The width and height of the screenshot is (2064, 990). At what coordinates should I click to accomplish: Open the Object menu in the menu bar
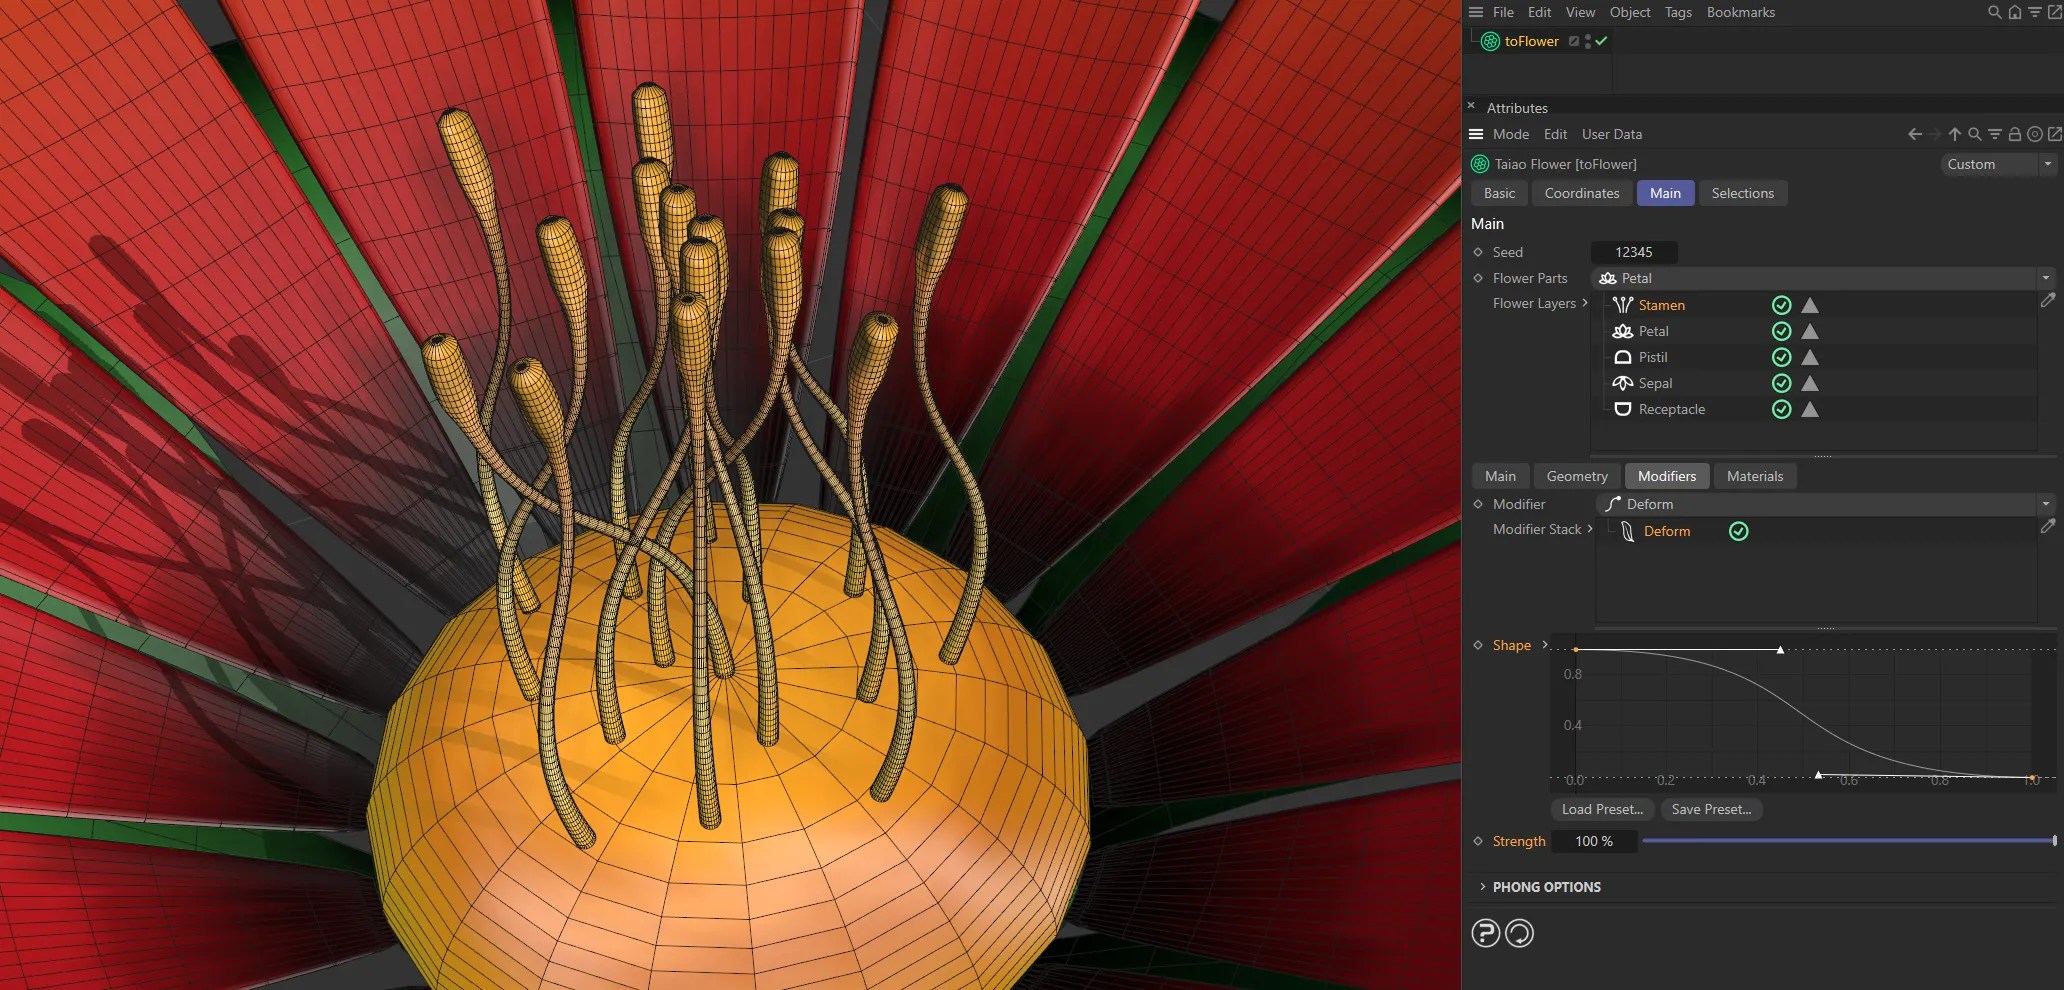1630,12
